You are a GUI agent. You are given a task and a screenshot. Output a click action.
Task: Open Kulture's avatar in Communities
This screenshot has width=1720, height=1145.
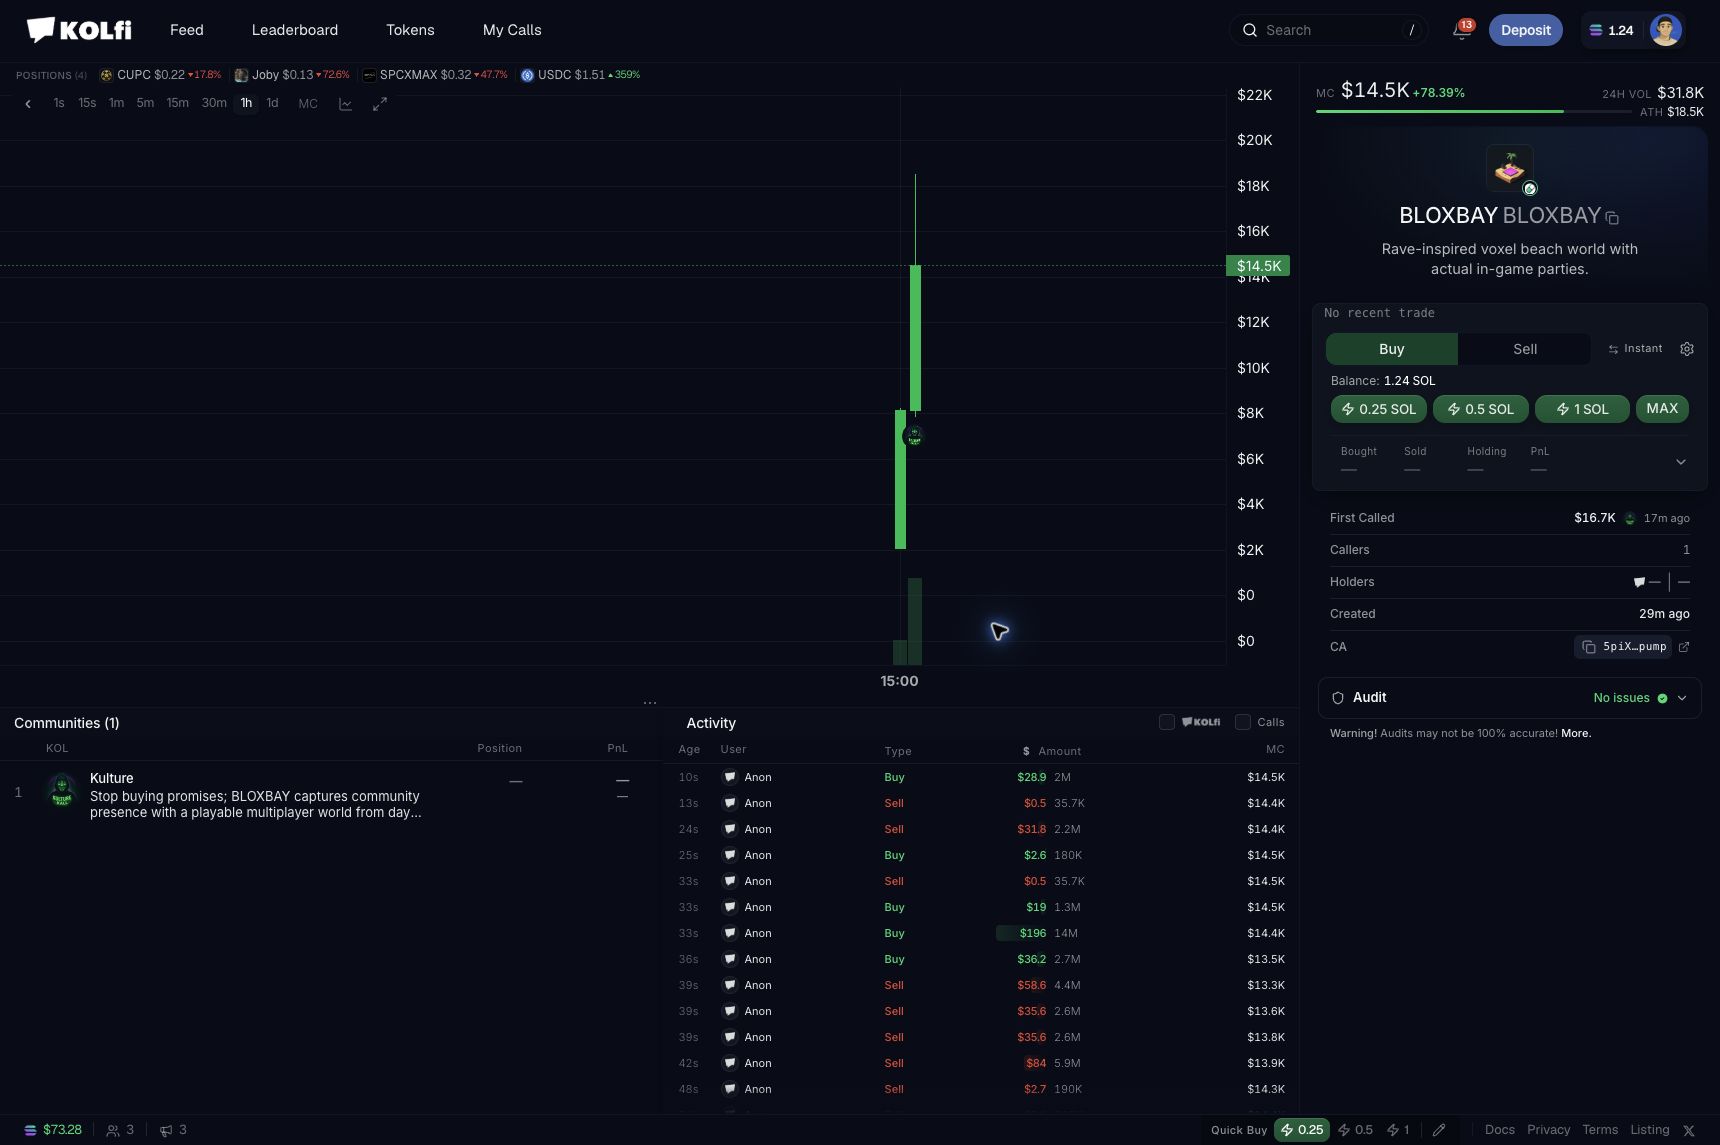coord(62,791)
